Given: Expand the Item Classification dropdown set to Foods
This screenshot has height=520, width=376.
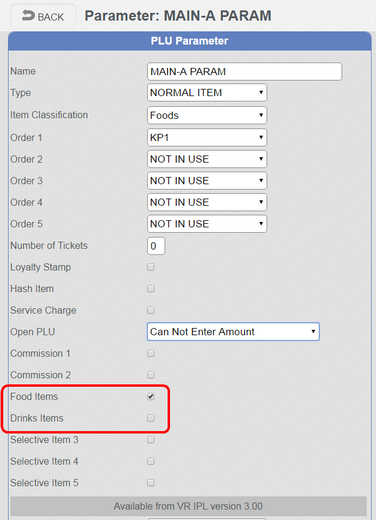Looking at the screenshot, I should coord(207,115).
